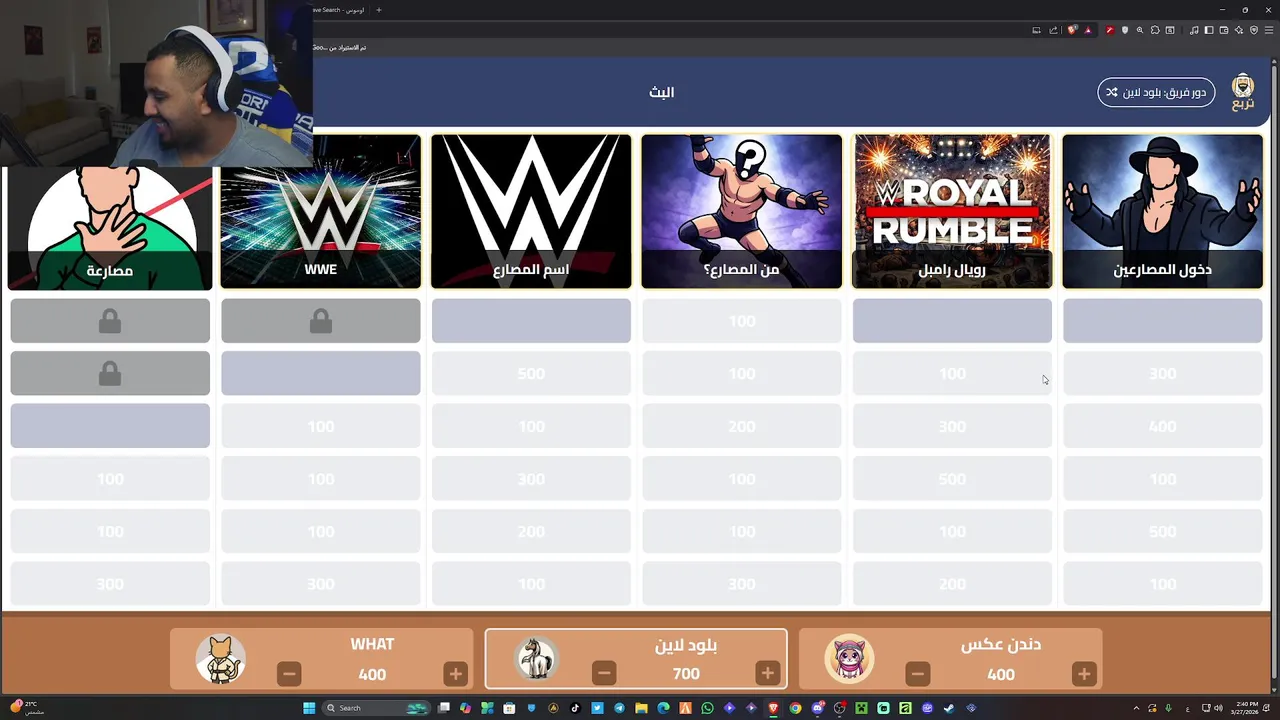Select the 300 cell under مصارعة column
This screenshot has width=1280, height=720.
[x=110, y=584]
